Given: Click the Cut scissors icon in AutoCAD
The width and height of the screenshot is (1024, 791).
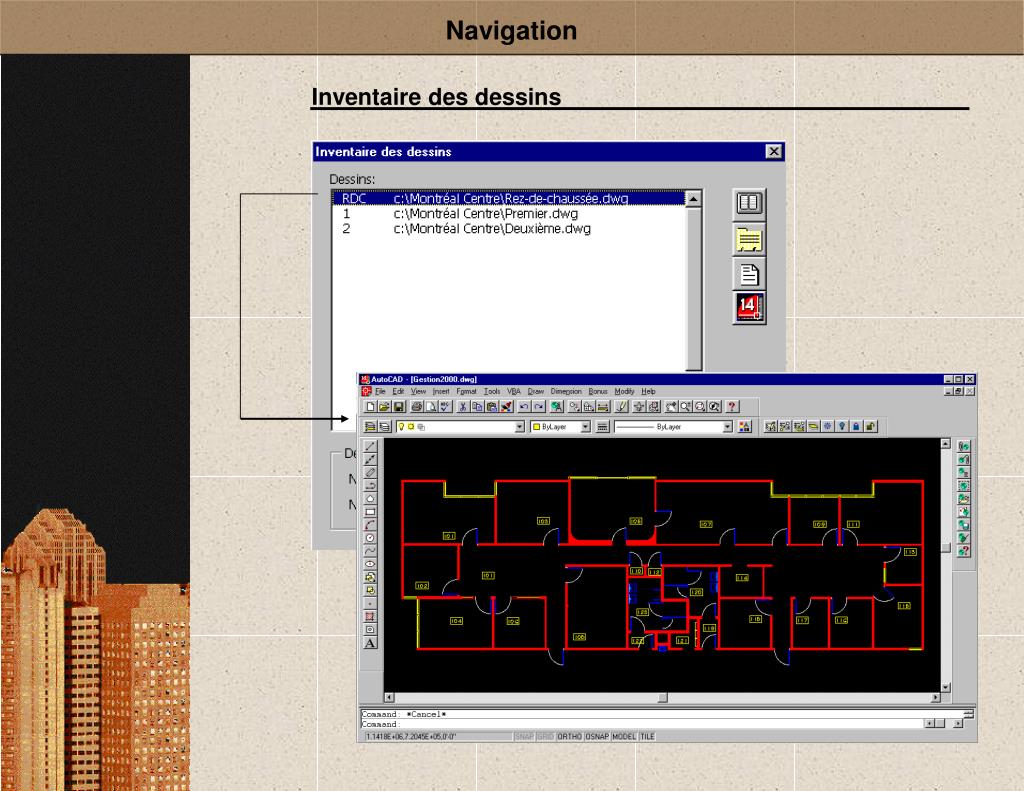Looking at the screenshot, I should click(x=462, y=406).
